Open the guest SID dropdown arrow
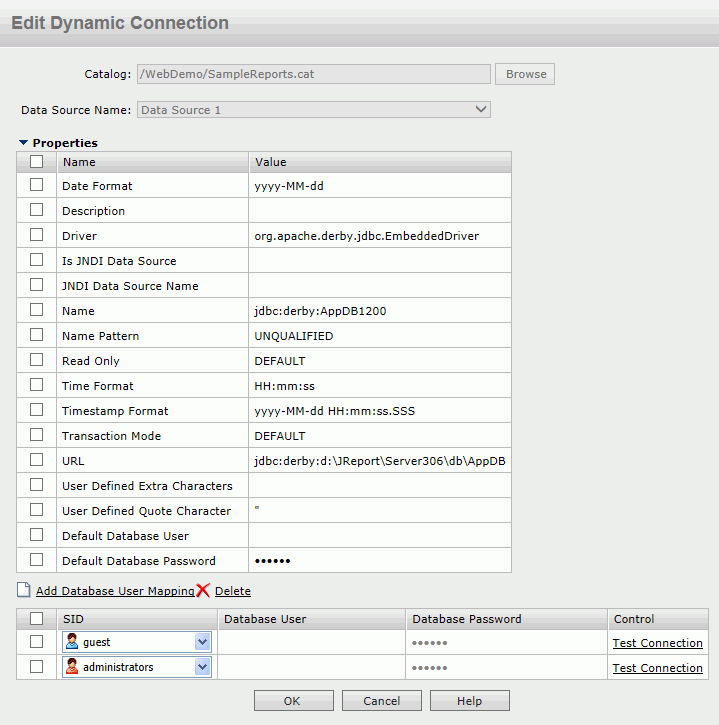This screenshot has height=725, width=719. pyautogui.click(x=202, y=642)
